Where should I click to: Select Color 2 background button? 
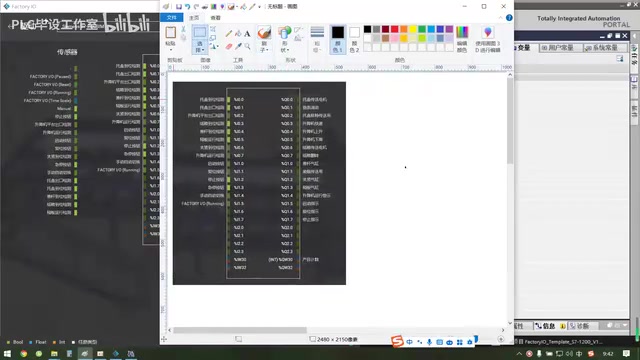[354, 39]
